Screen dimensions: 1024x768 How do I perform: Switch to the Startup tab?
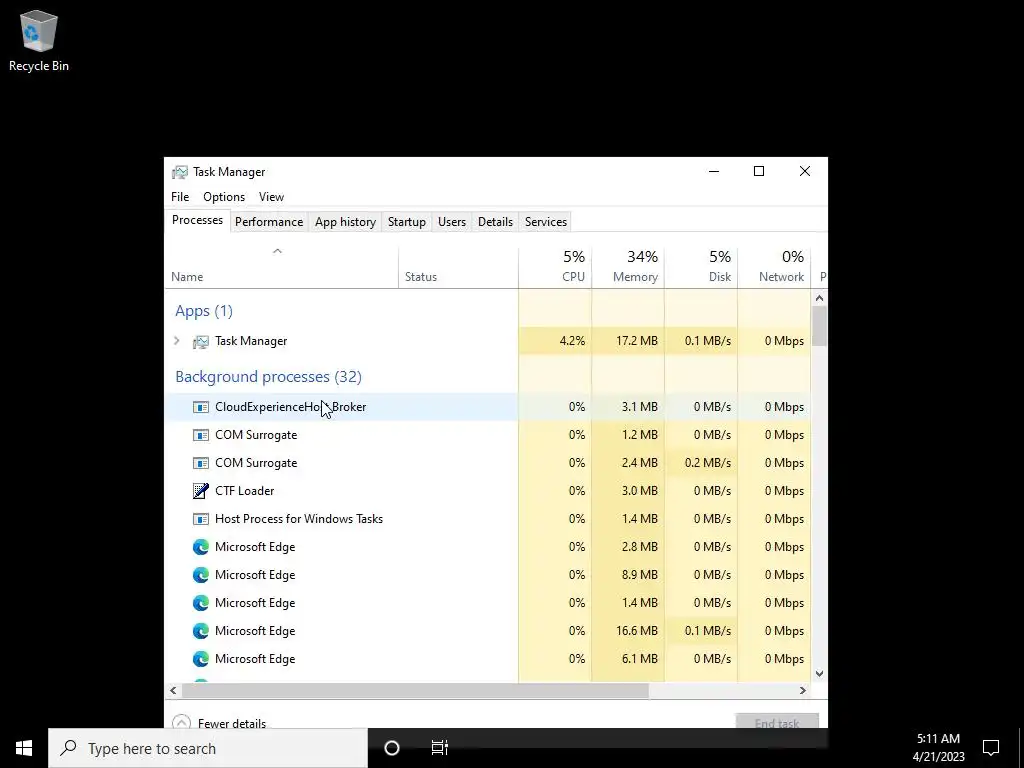pos(407,222)
